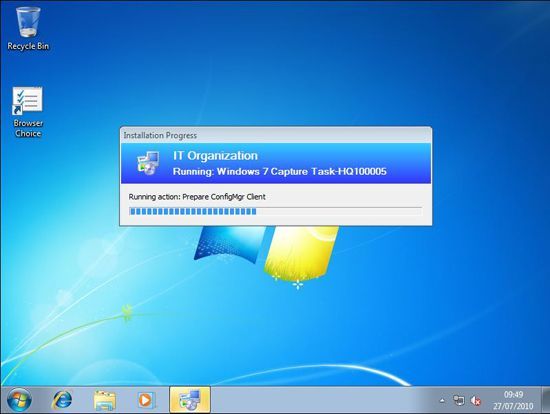Click the Running action: Prepare ConfigMgr Client text
Image resolution: width=550 pixels, height=414 pixels.
tap(197, 197)
